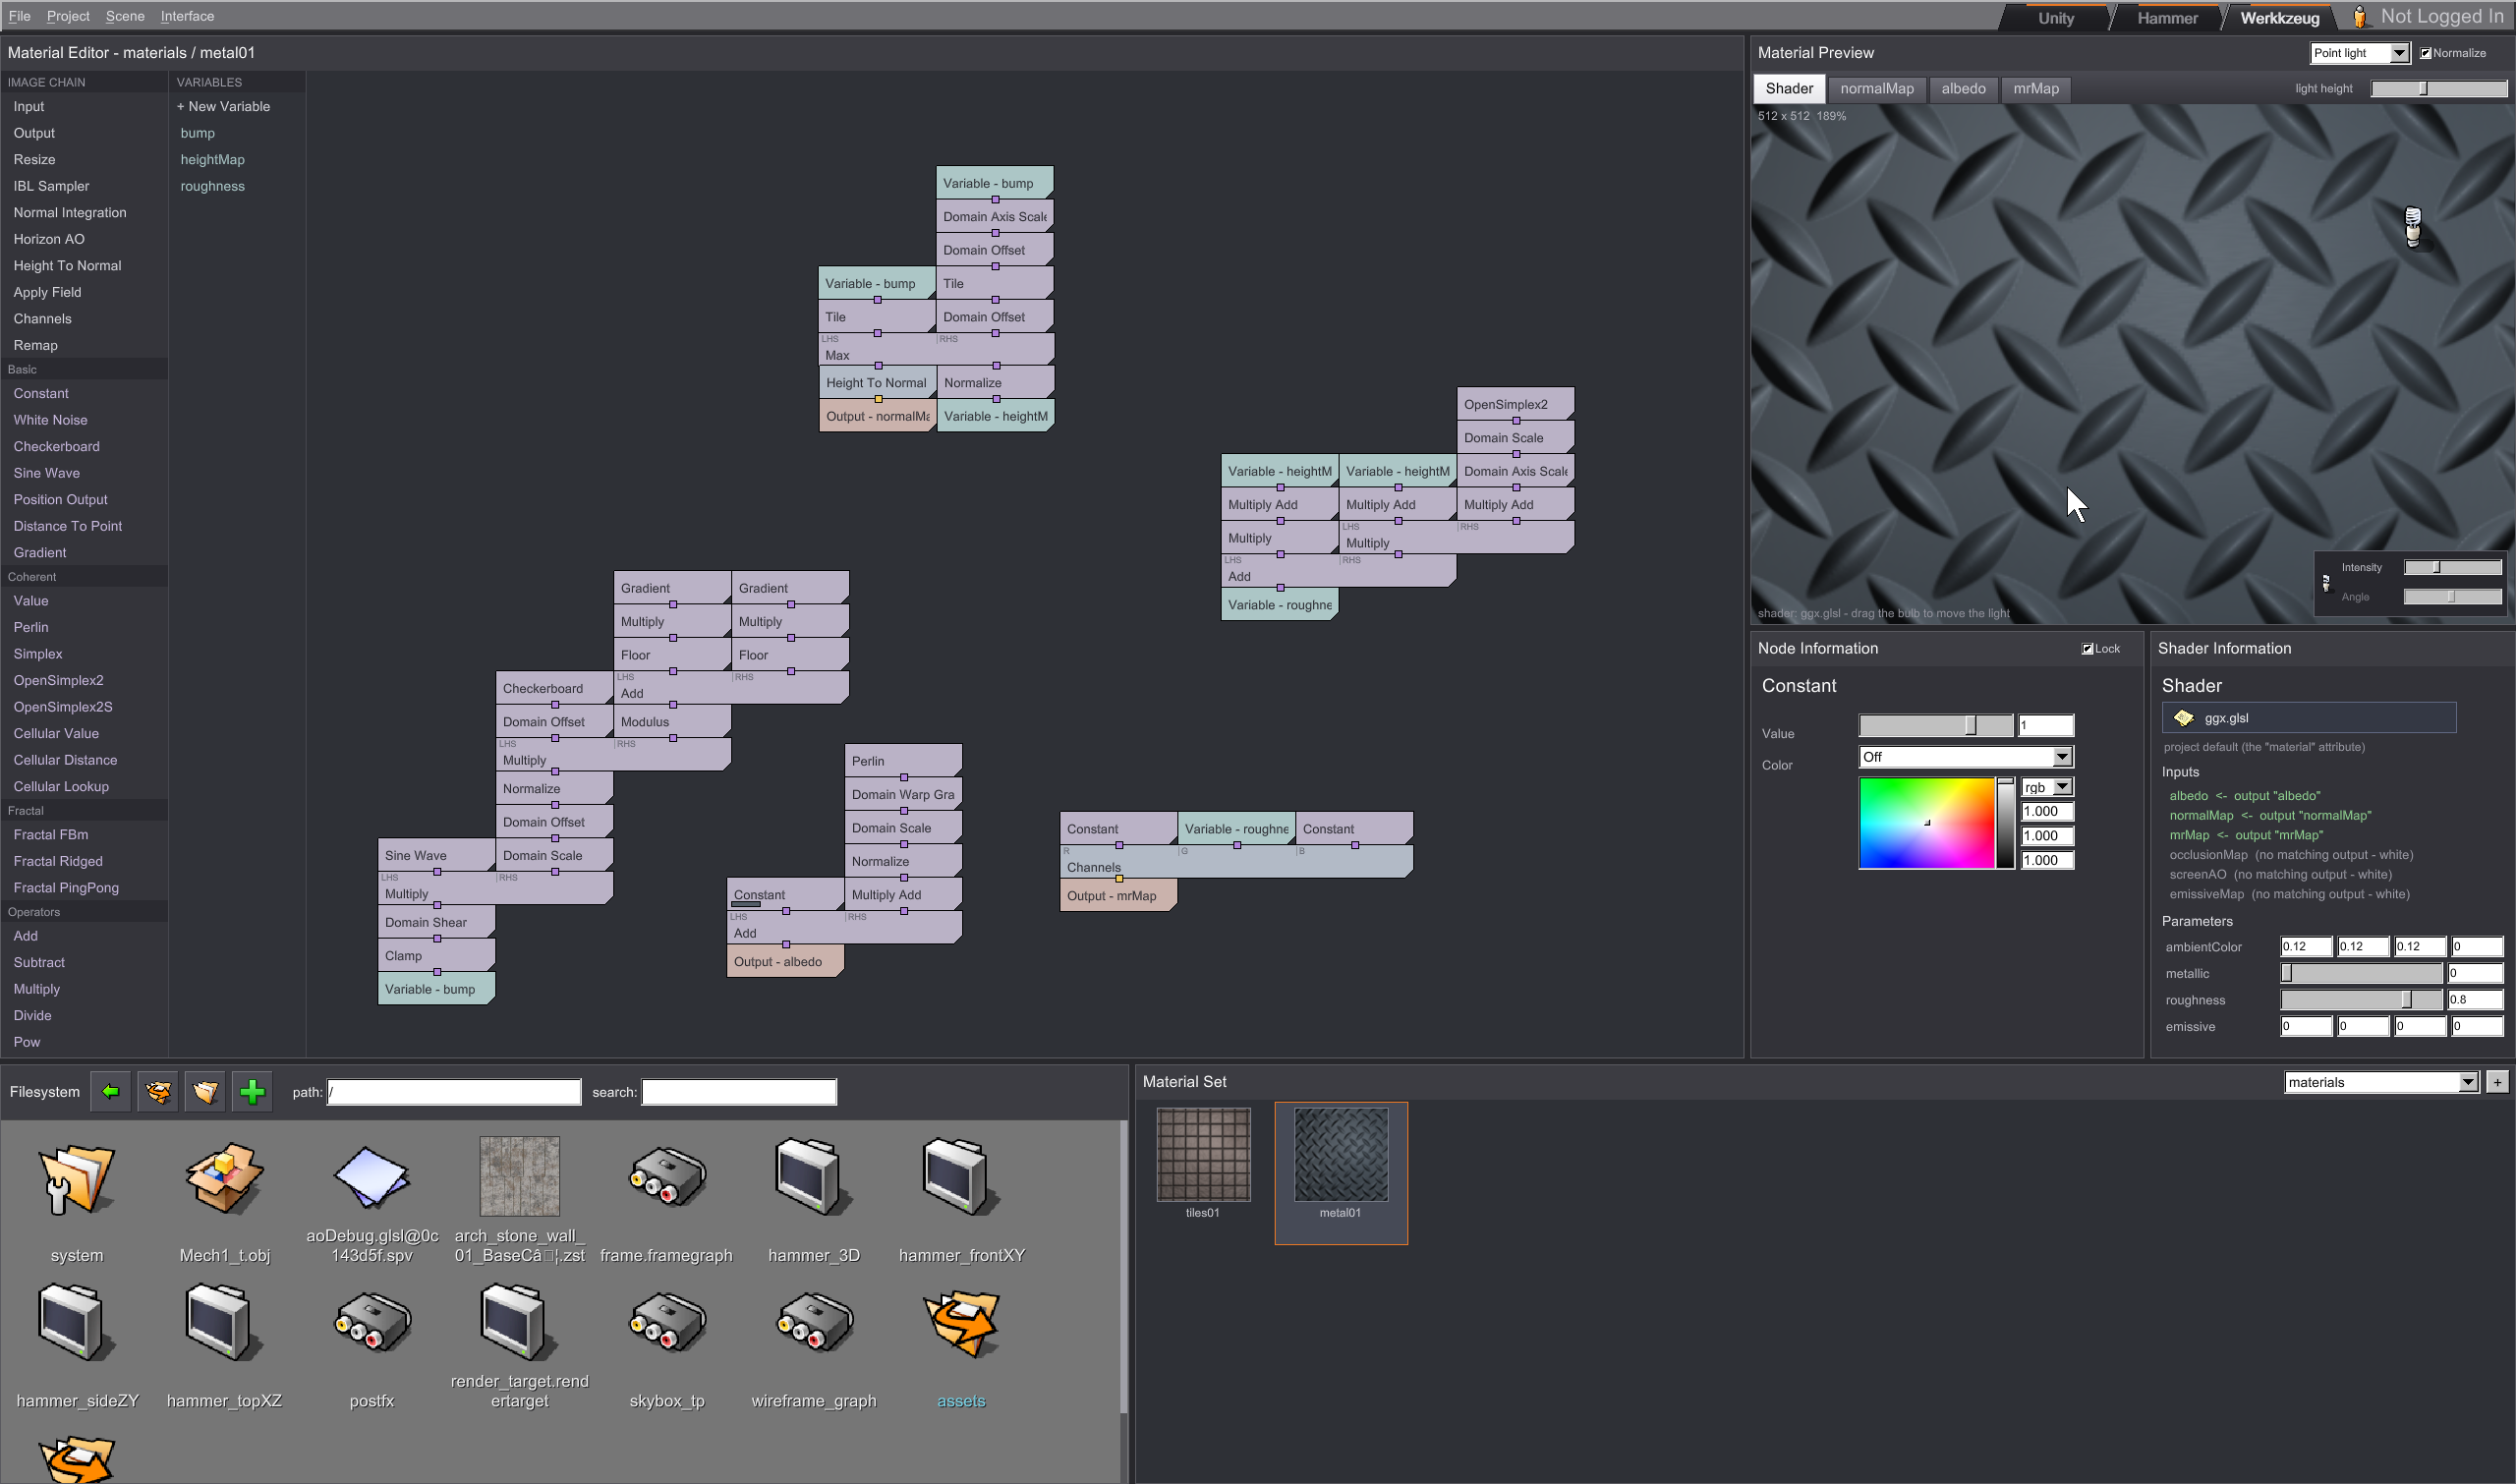Click the metallic parameter slider
Image resolution: width=2516 pixels, height=1484 pixels.
2361,973
